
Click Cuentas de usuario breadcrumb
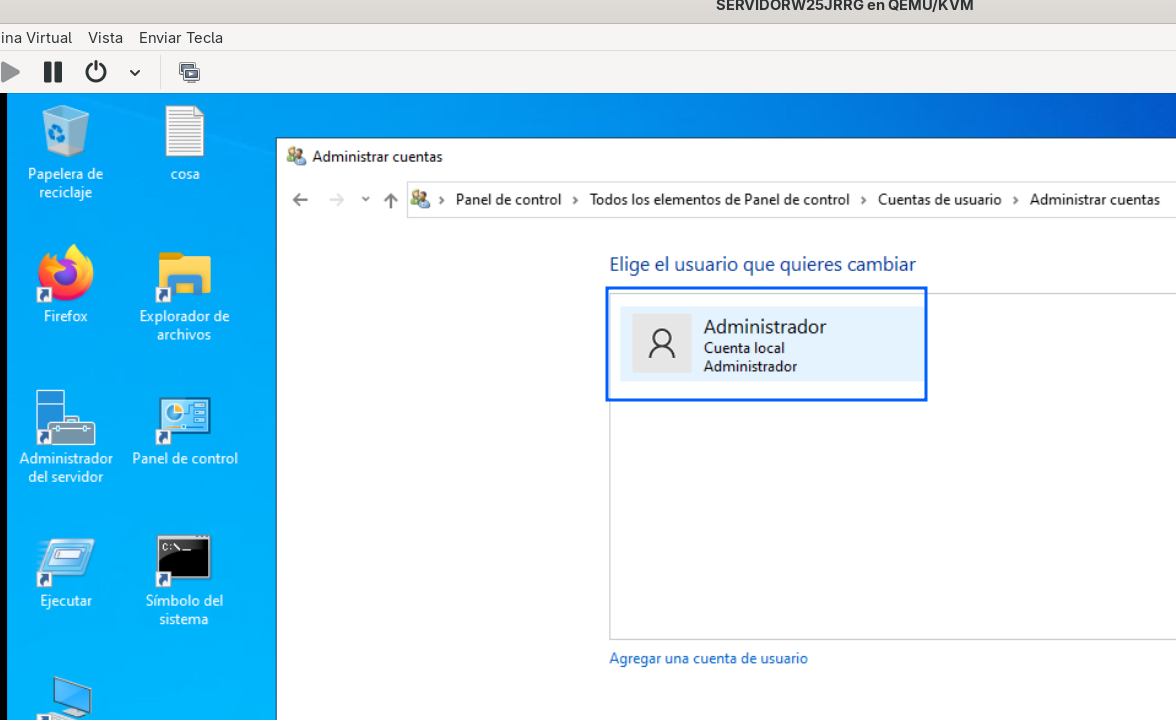tap(940, 200)
